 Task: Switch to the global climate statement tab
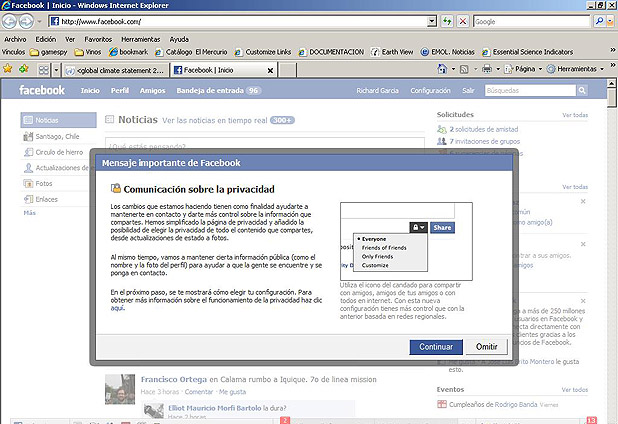(114, 70)
